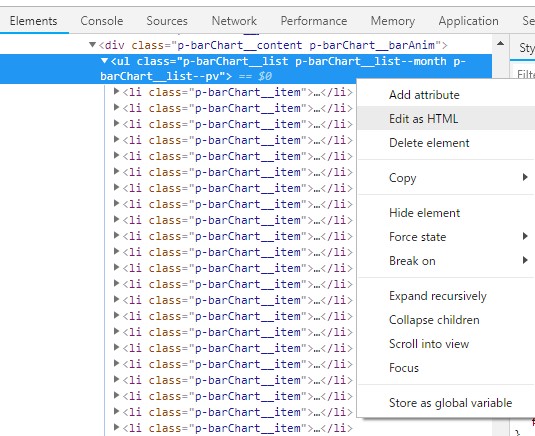Screen dimensions: 535x436
Task: Go to the Sources tab
Action: (x=167, y=21)
